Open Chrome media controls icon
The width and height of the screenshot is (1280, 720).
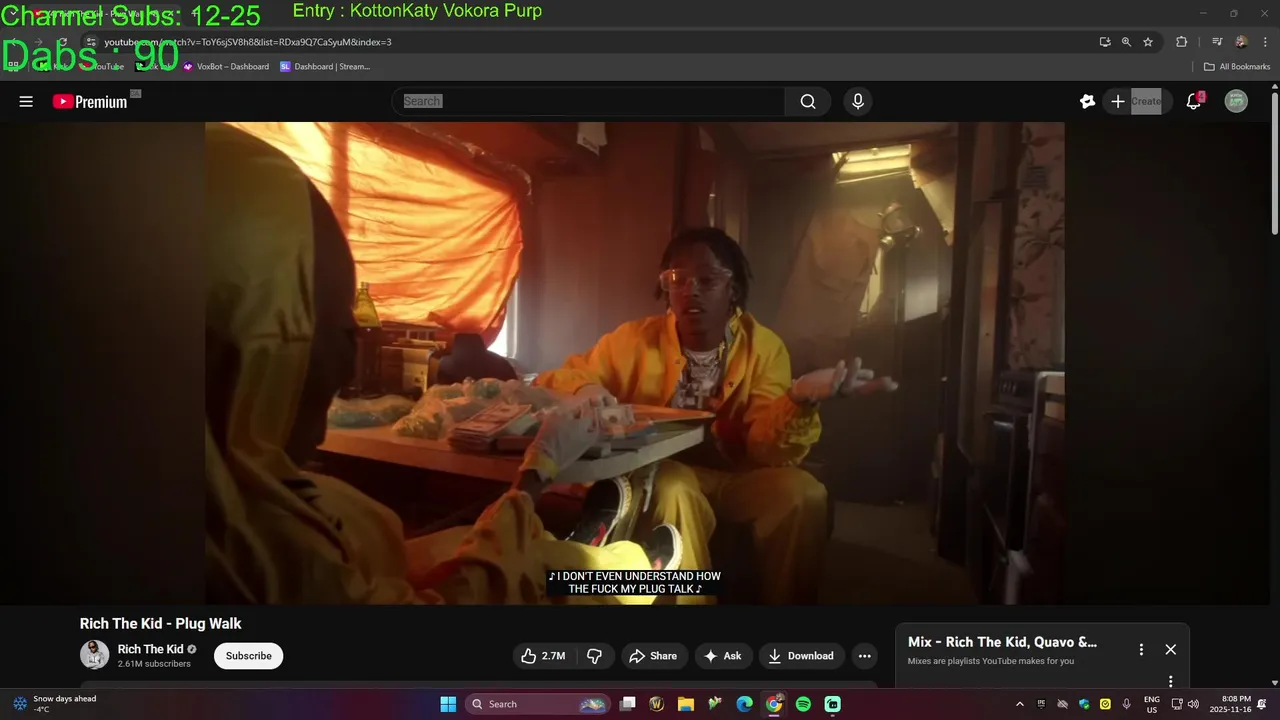coord(1217,42)
